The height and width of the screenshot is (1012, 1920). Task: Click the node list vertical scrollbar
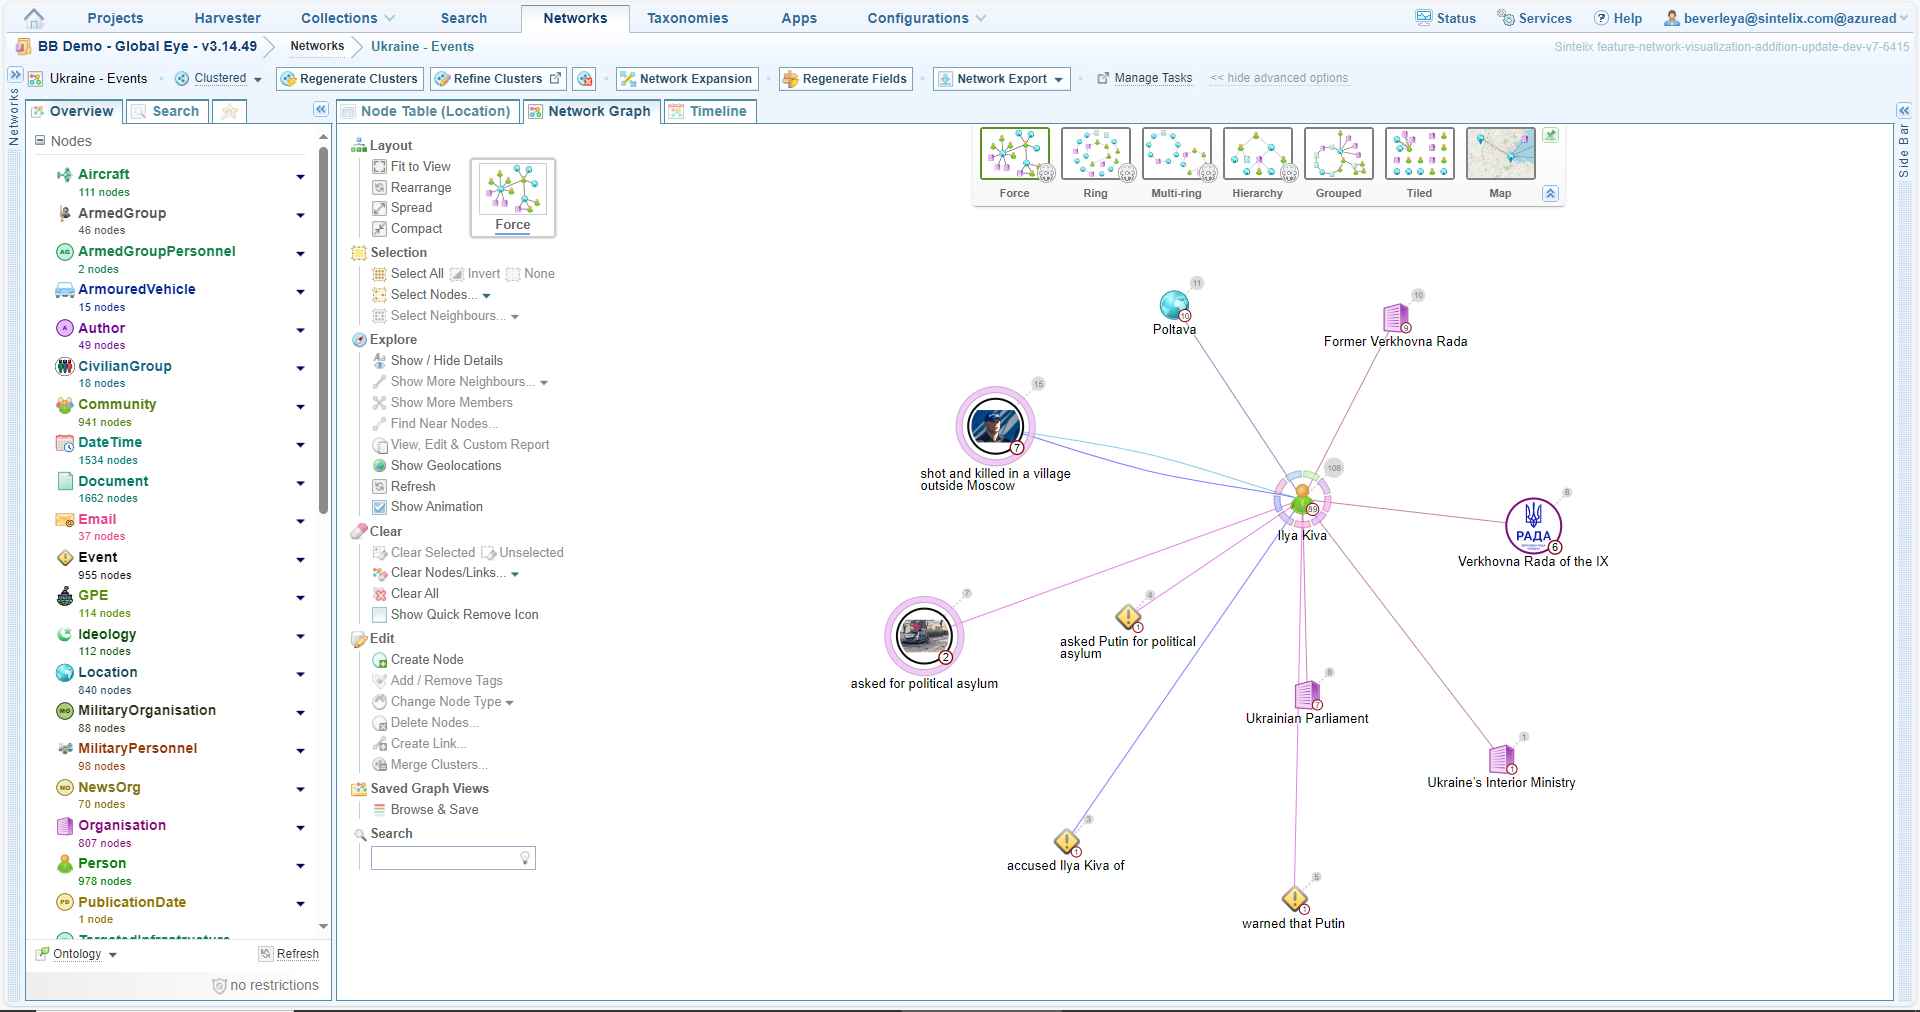click(x=323, y=330)
